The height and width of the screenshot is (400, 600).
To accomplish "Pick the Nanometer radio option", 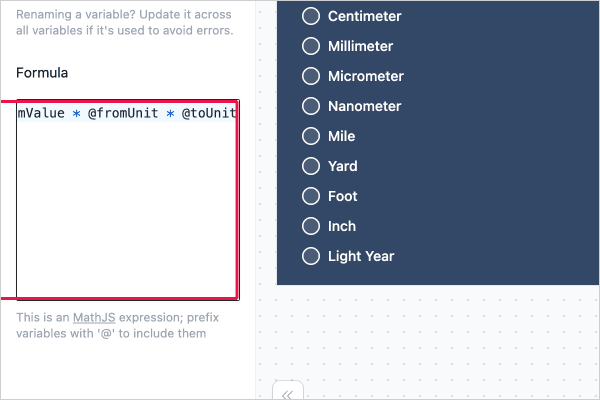I will [x=311, y=106].
